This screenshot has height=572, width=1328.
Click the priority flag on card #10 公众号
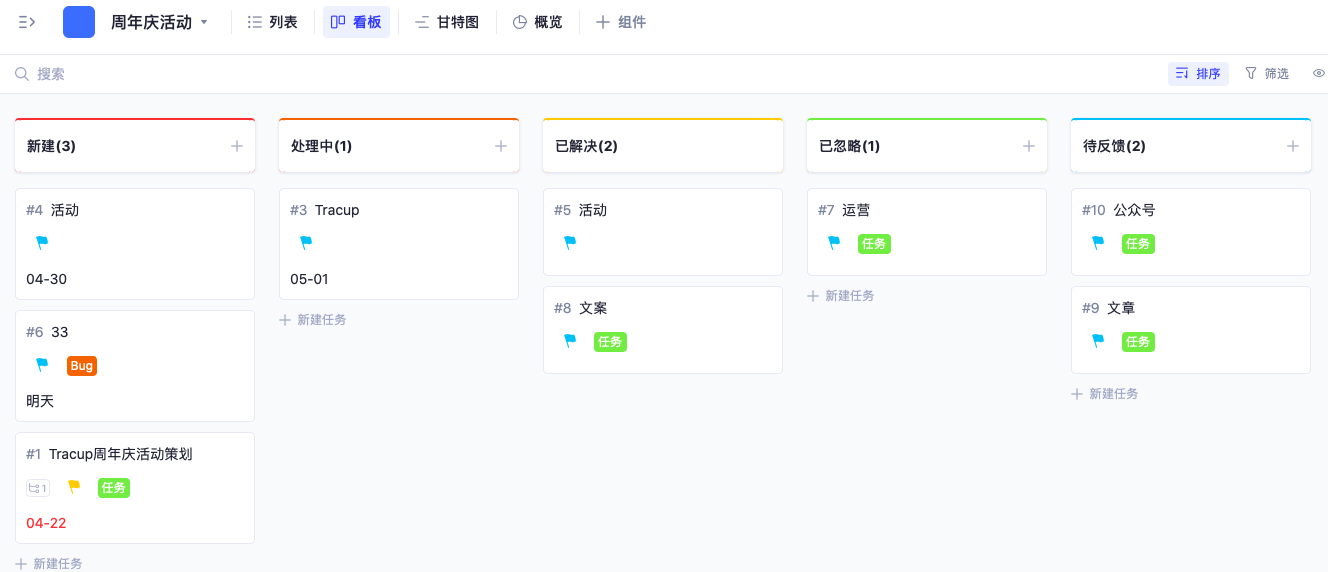click(1098, 243)
